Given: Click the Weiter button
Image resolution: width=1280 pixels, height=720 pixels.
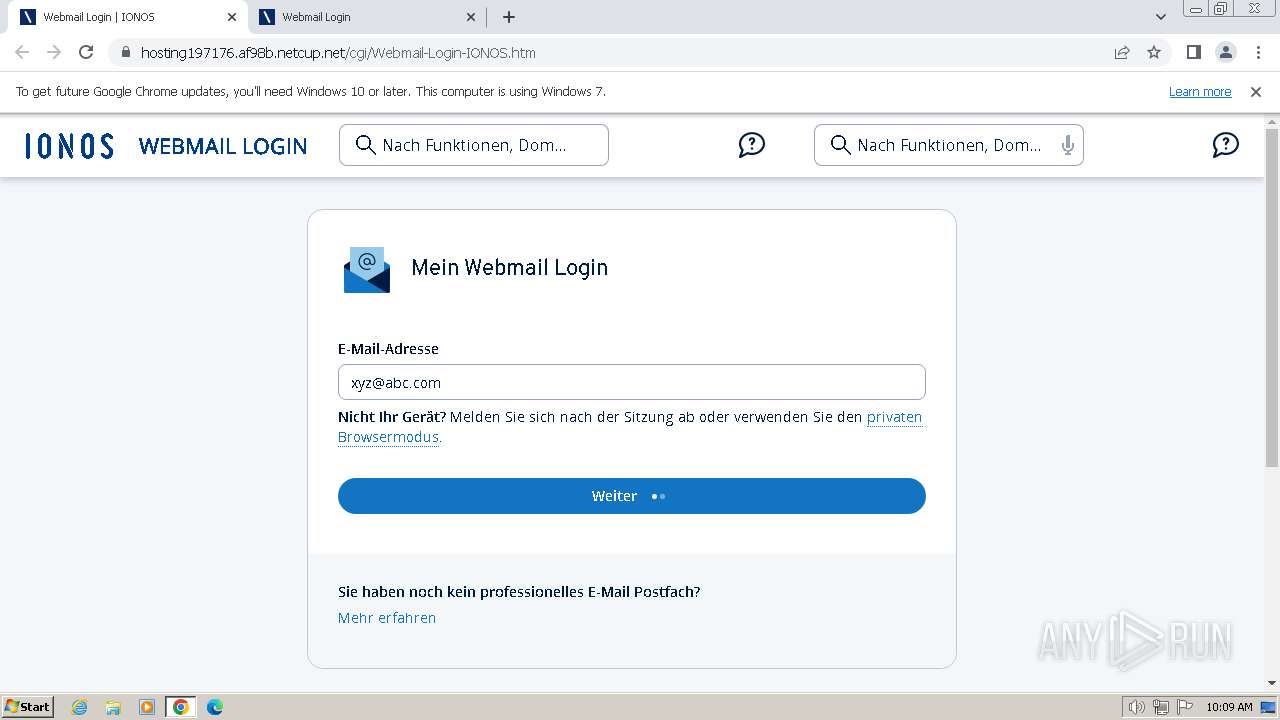Looking at the screenshot, I should tap(632, 496).
